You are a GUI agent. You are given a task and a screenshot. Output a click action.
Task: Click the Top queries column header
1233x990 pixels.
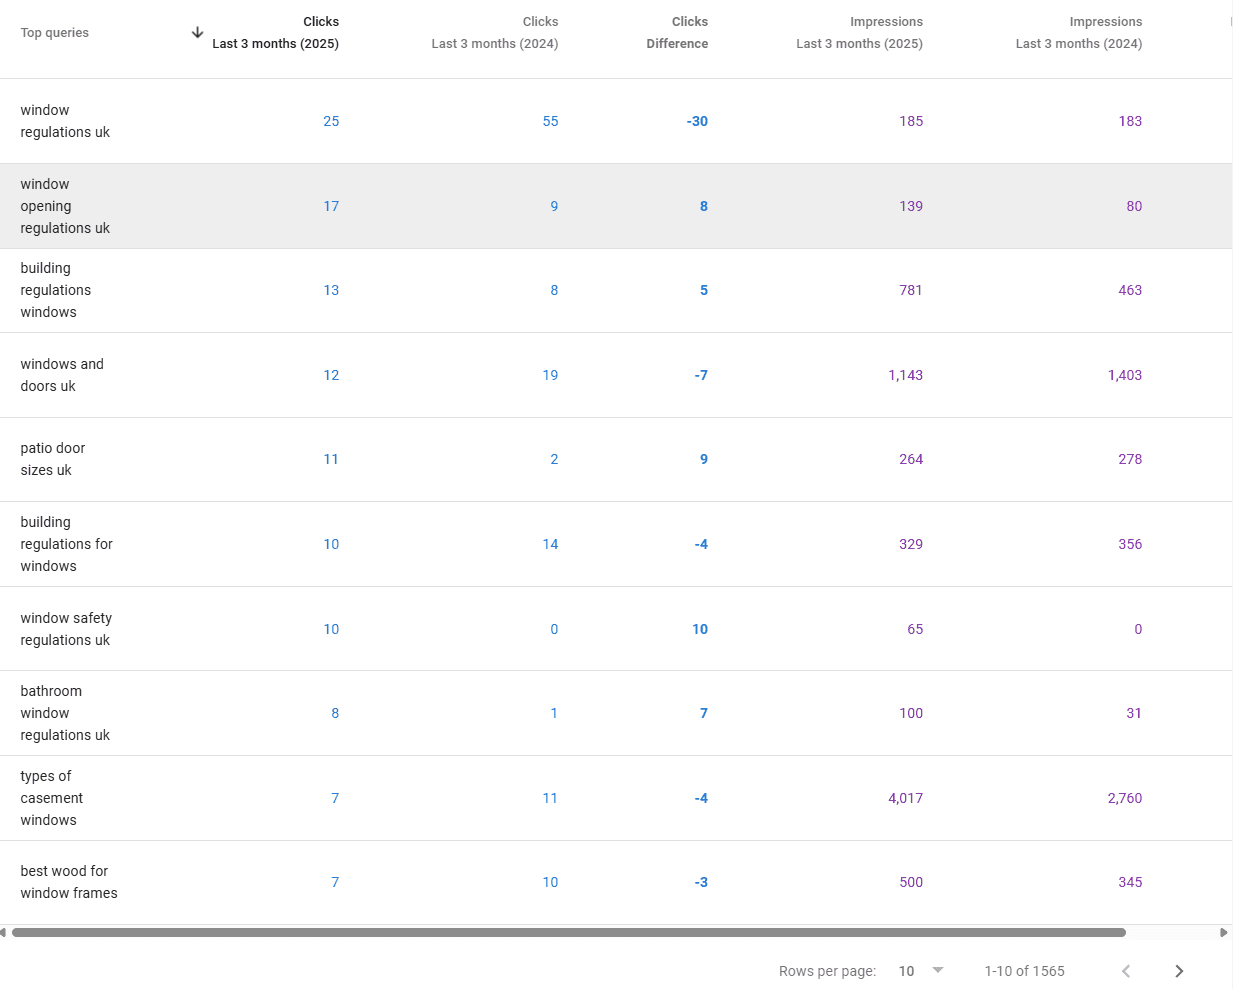(x=54, y=32)
